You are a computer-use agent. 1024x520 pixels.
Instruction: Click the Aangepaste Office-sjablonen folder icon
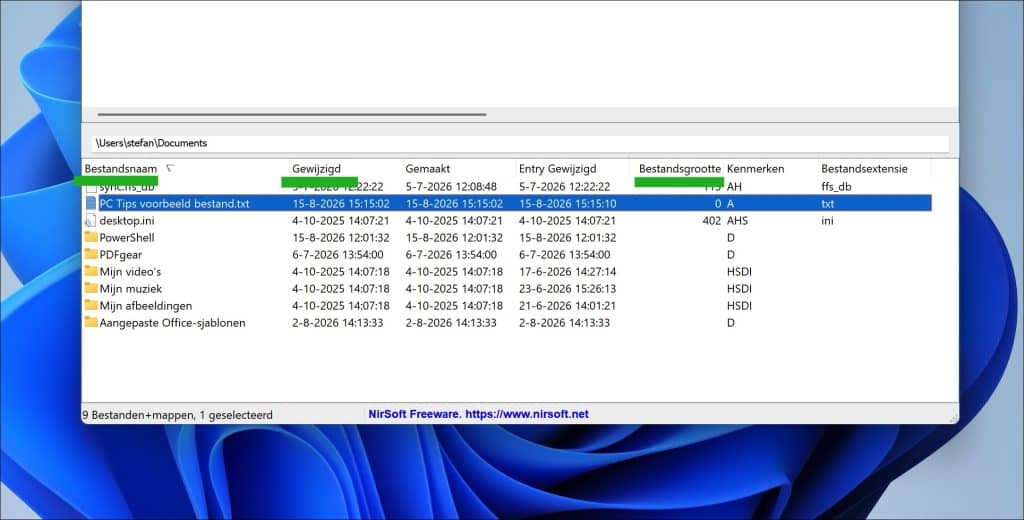[x=91, y=322]
